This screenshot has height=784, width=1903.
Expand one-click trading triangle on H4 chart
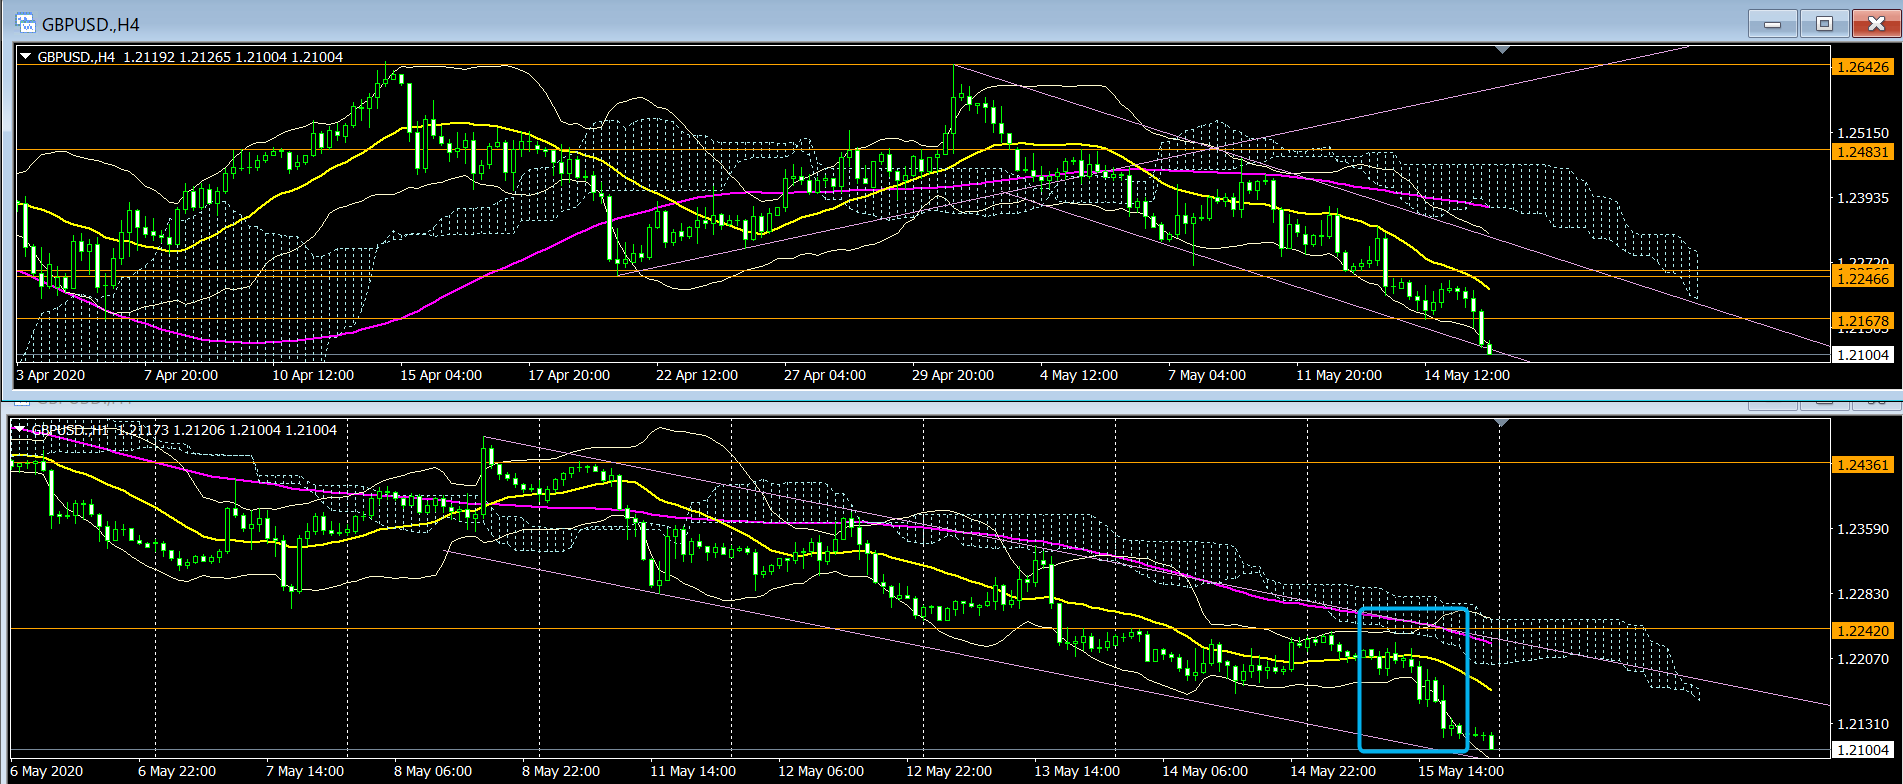25,57
